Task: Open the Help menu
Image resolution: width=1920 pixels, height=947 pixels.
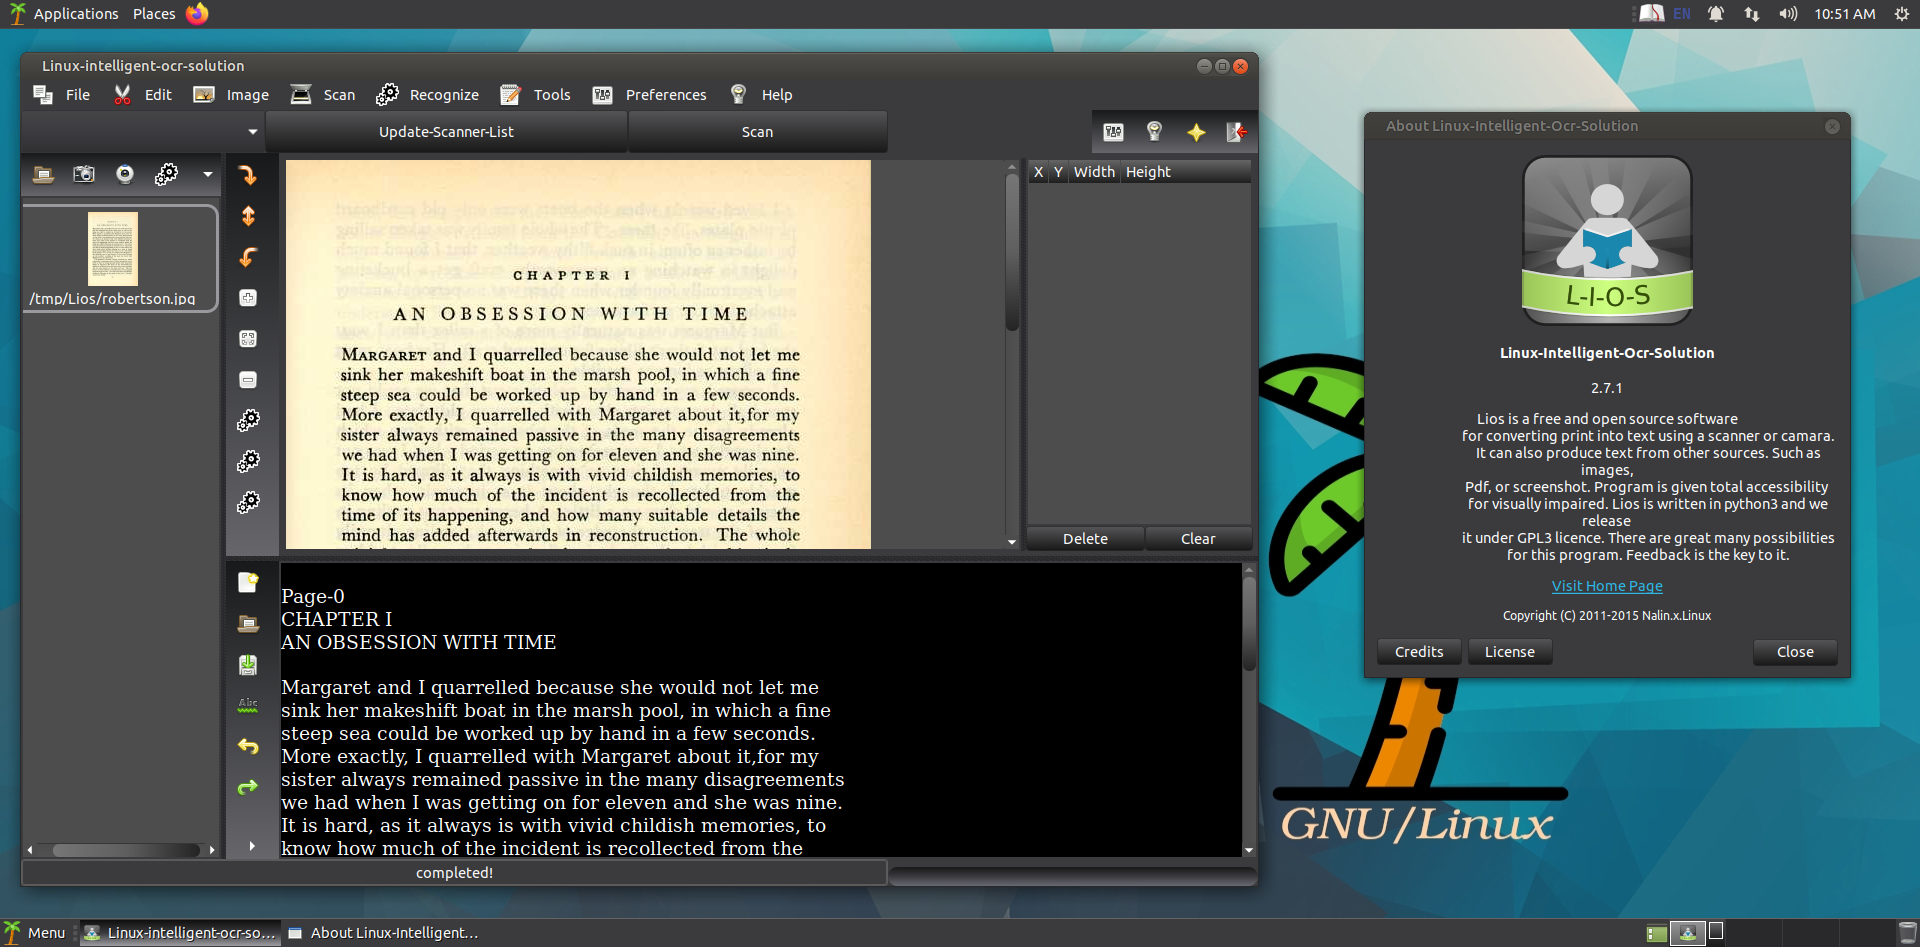Action: (760, 95)
